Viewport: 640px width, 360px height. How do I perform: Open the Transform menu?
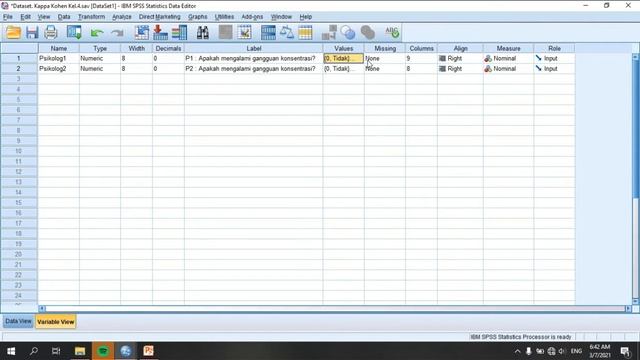[x=91, y=17]
